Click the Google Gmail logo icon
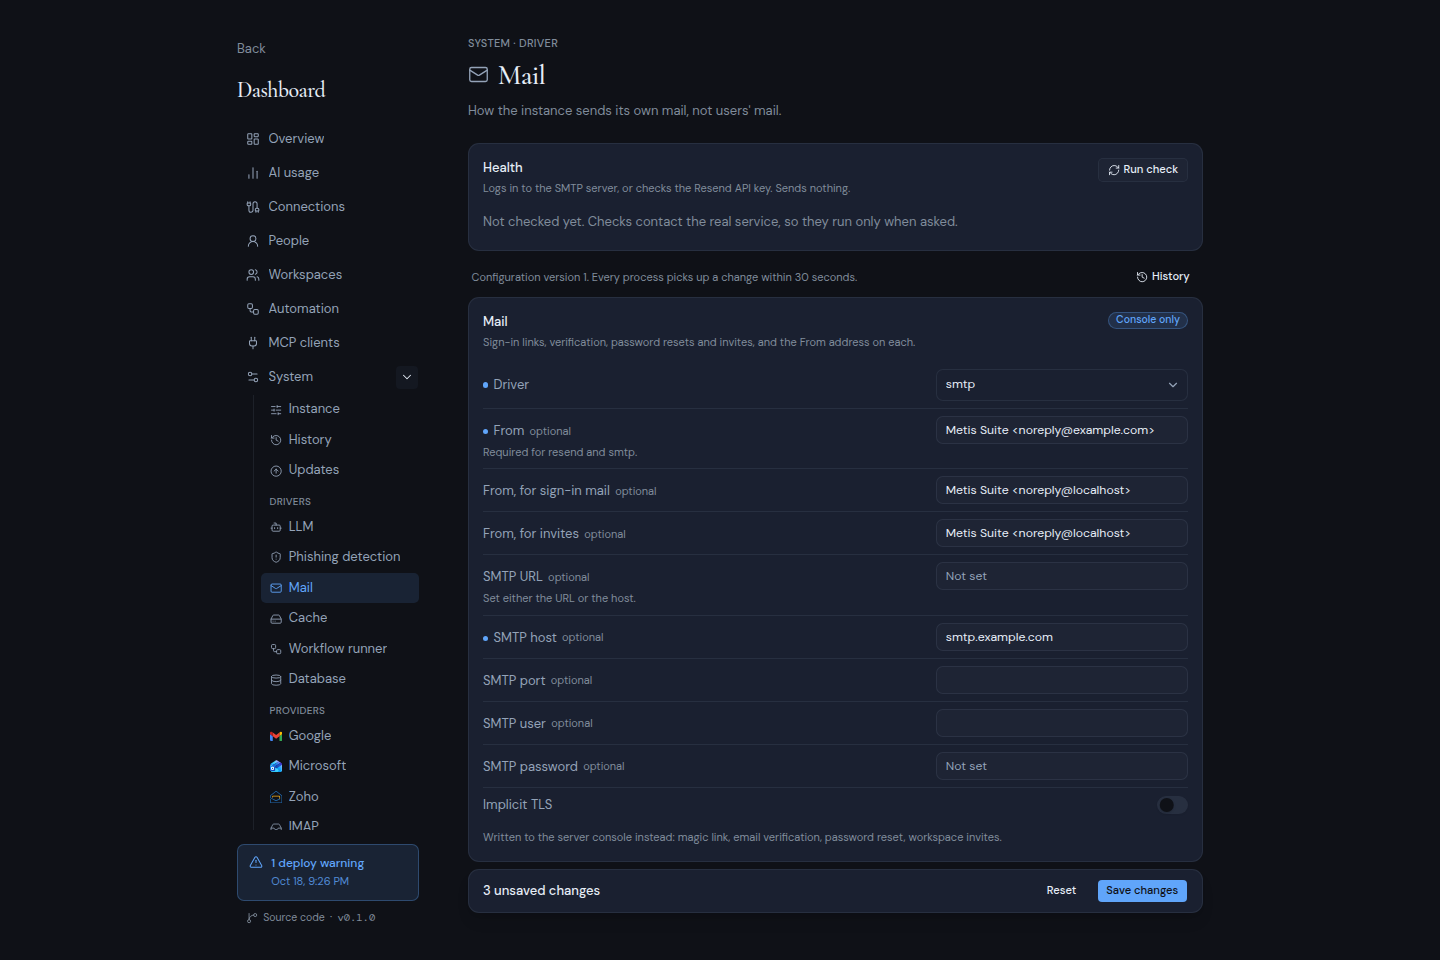 [276, 736]
